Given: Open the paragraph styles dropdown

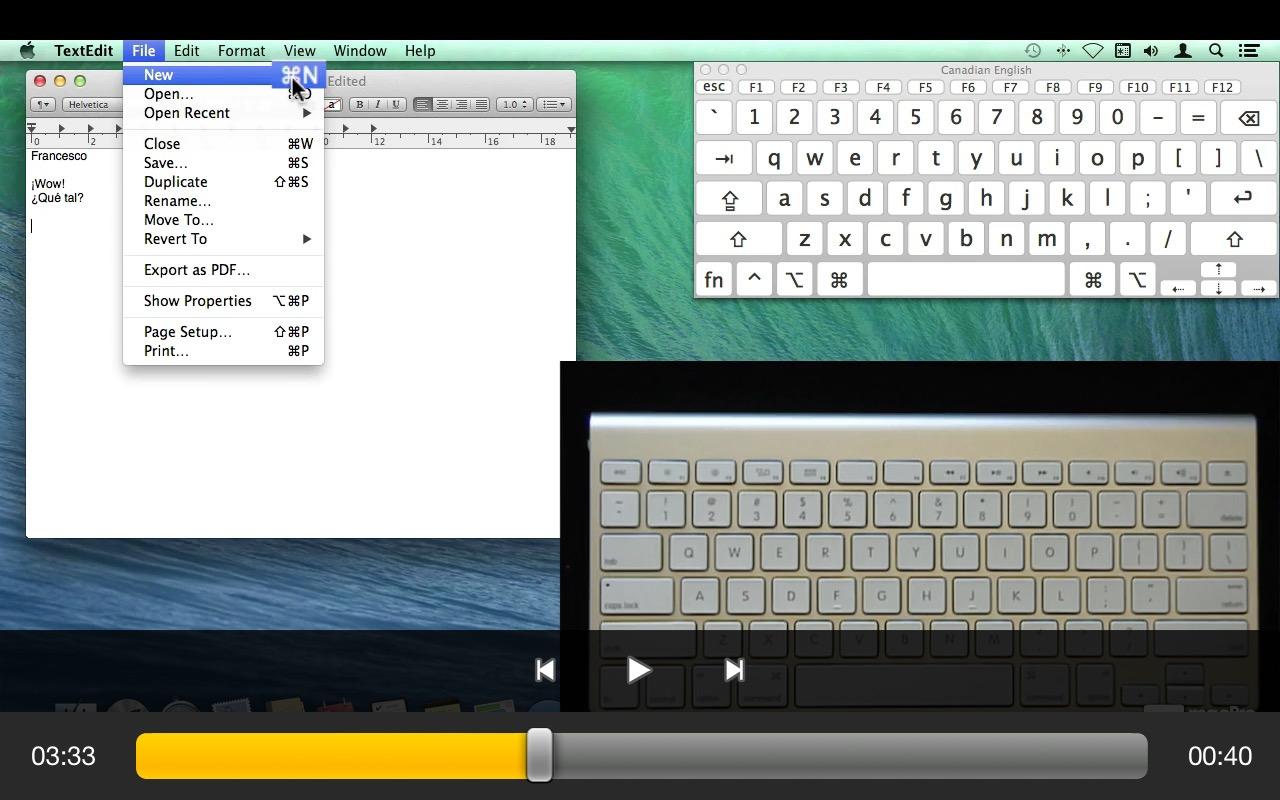Looking at the screenshot, I should [42, 104].
